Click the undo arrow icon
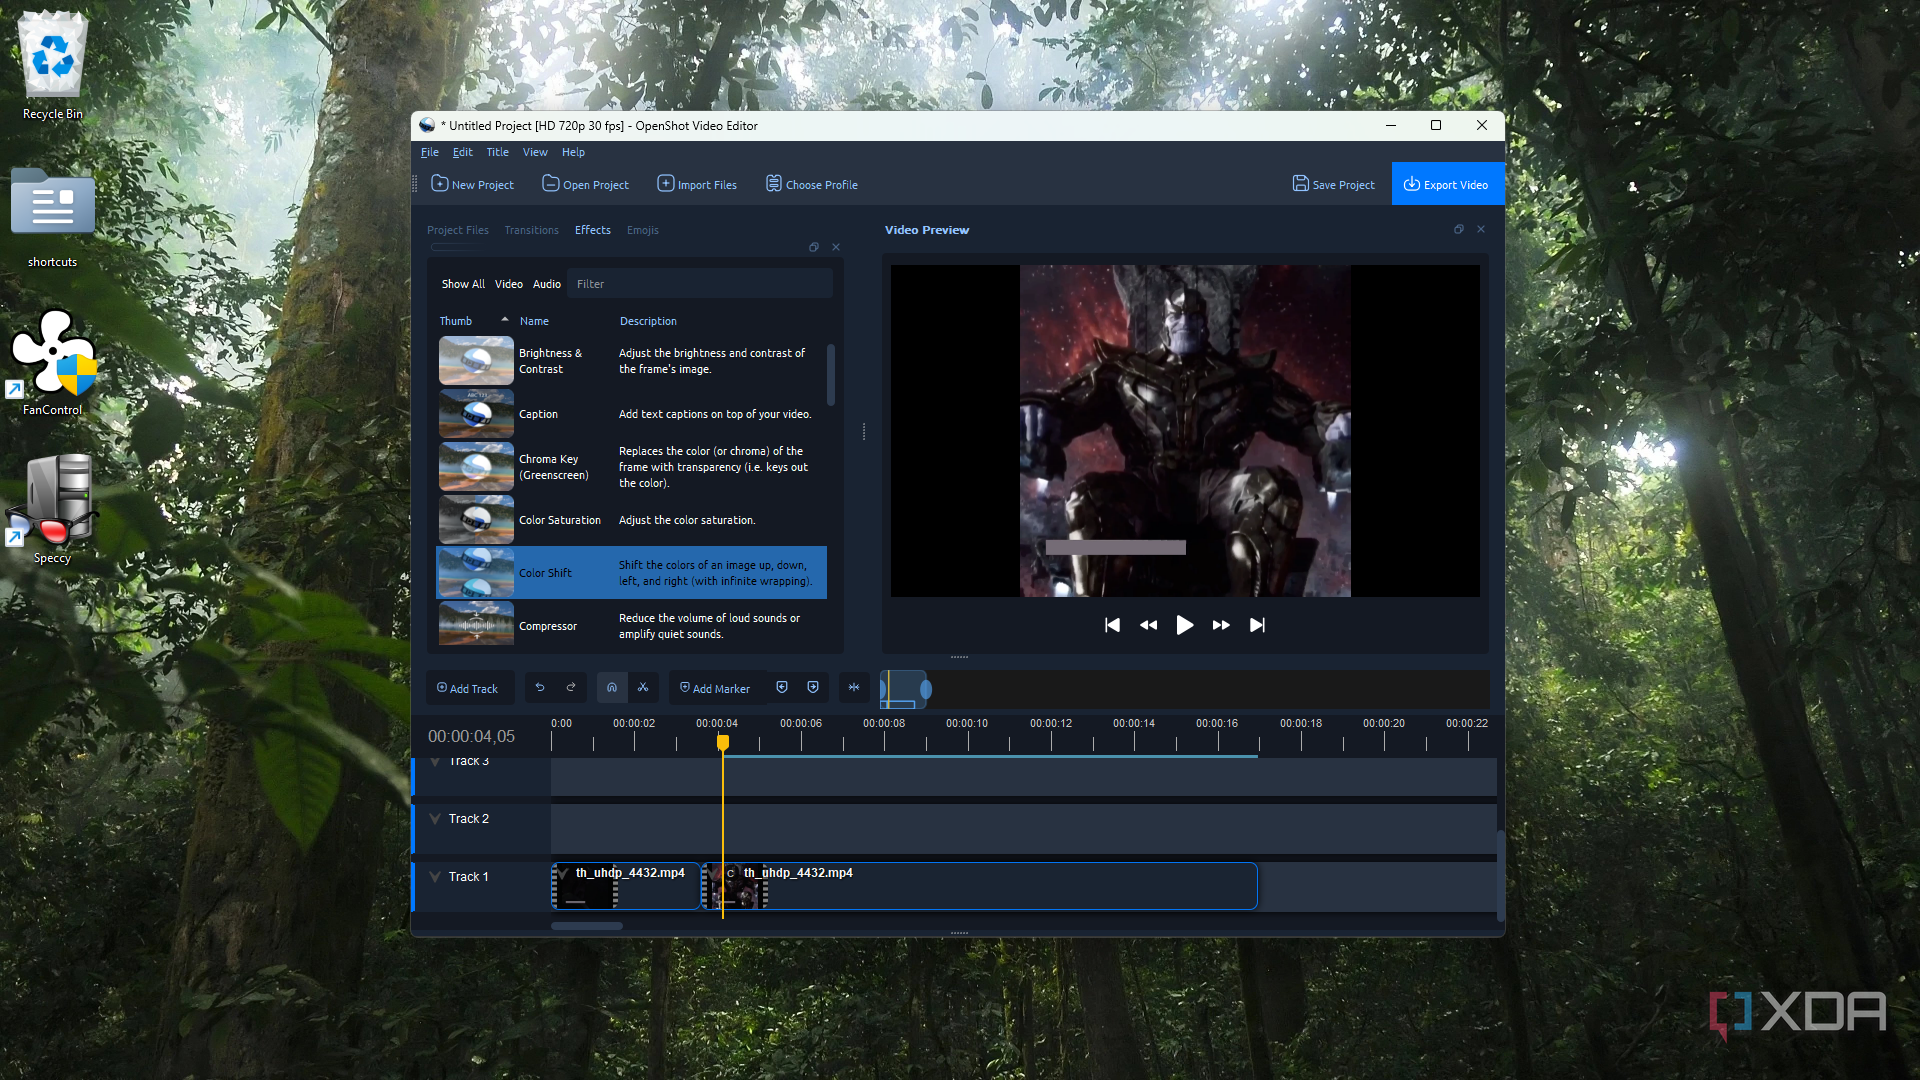The width and height of the screenshot is (1920, 1080). click(540, 688)
